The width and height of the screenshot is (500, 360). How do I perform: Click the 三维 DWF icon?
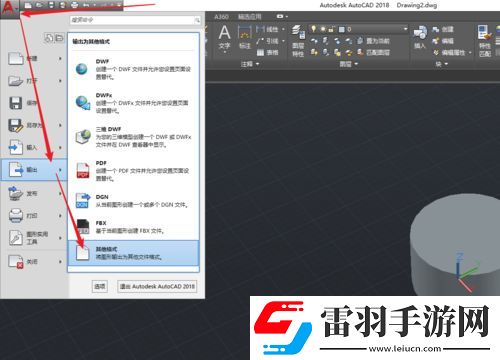(x=83, y=137)
